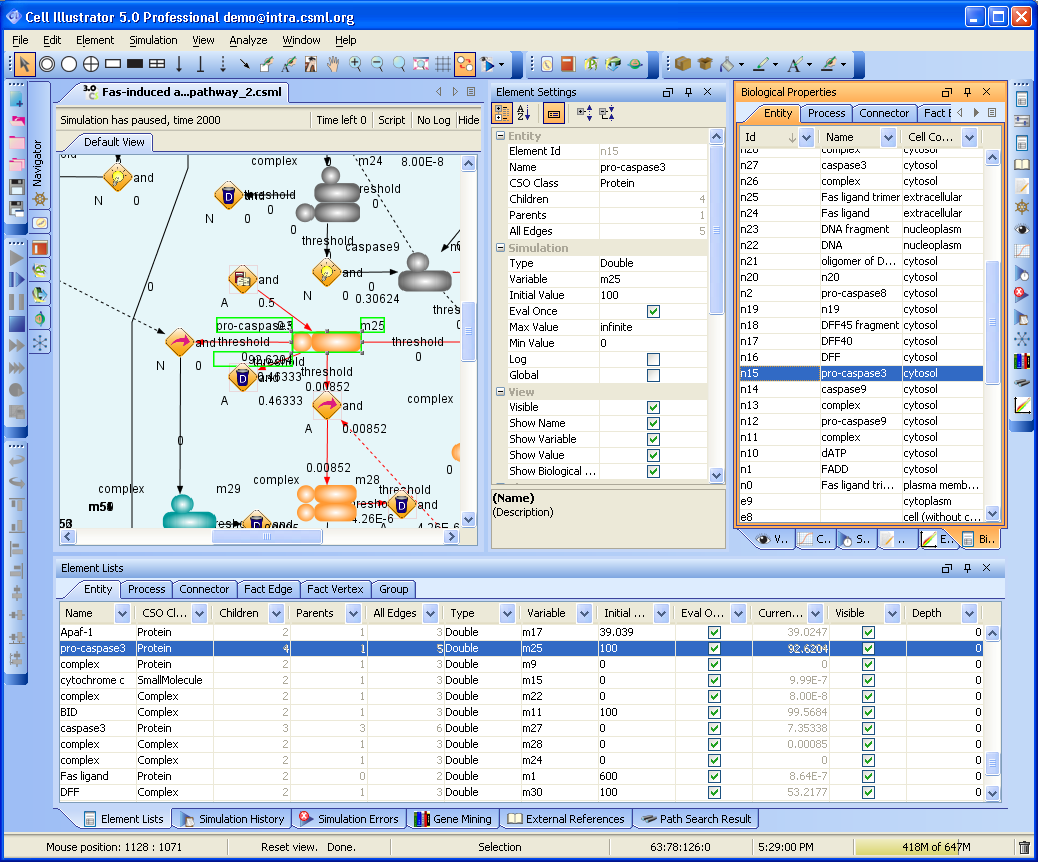Click Biological Properties vertical scrollbar thumb
Screen dimensions: 1038x862
(992, 322)
